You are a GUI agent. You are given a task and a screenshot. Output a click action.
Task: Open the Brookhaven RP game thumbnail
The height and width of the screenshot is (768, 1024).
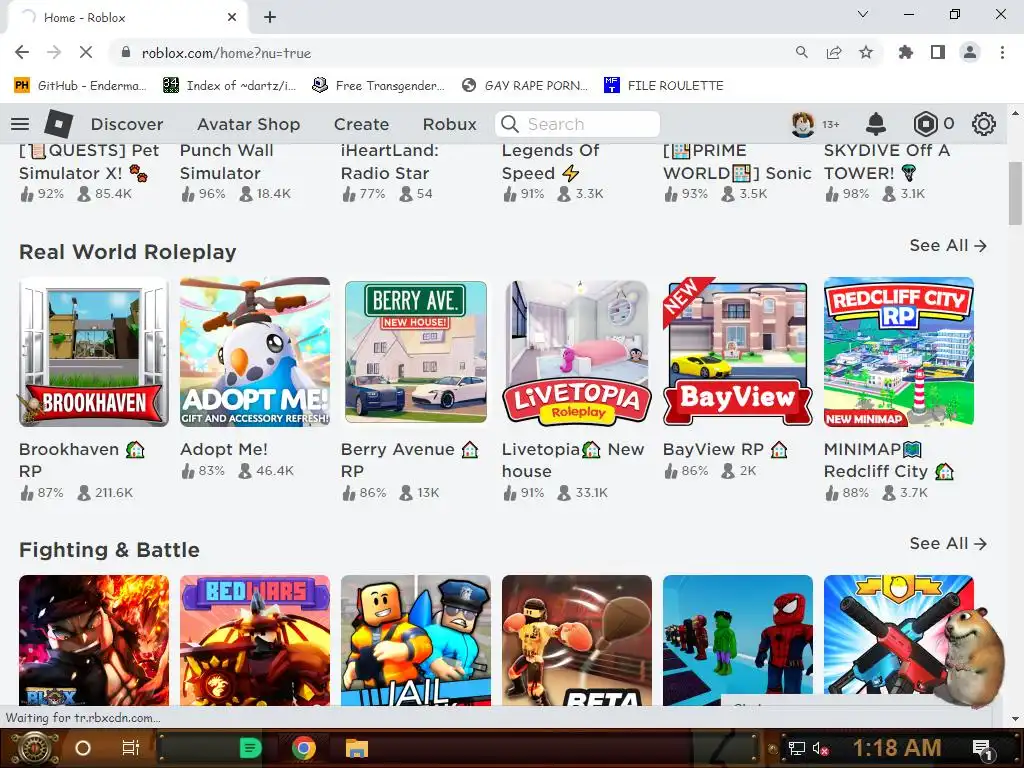[x=93, y=352]
